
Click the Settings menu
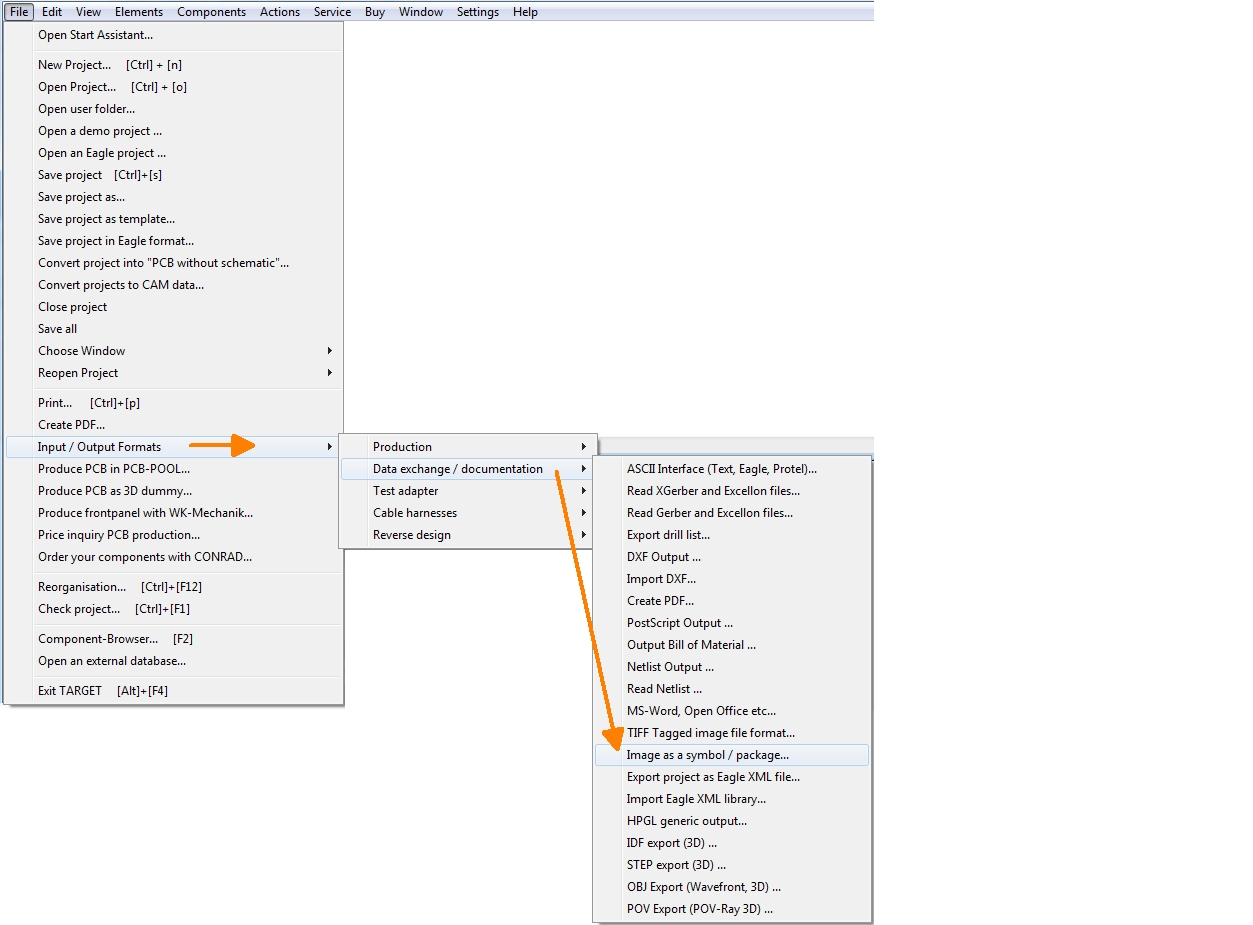(477, 12)
